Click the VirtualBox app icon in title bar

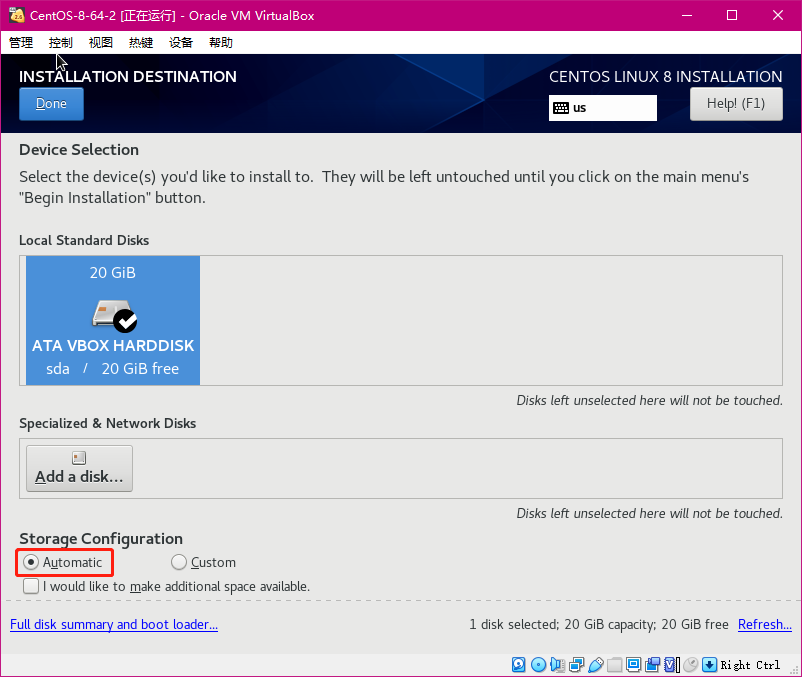[x=17, y=15]
